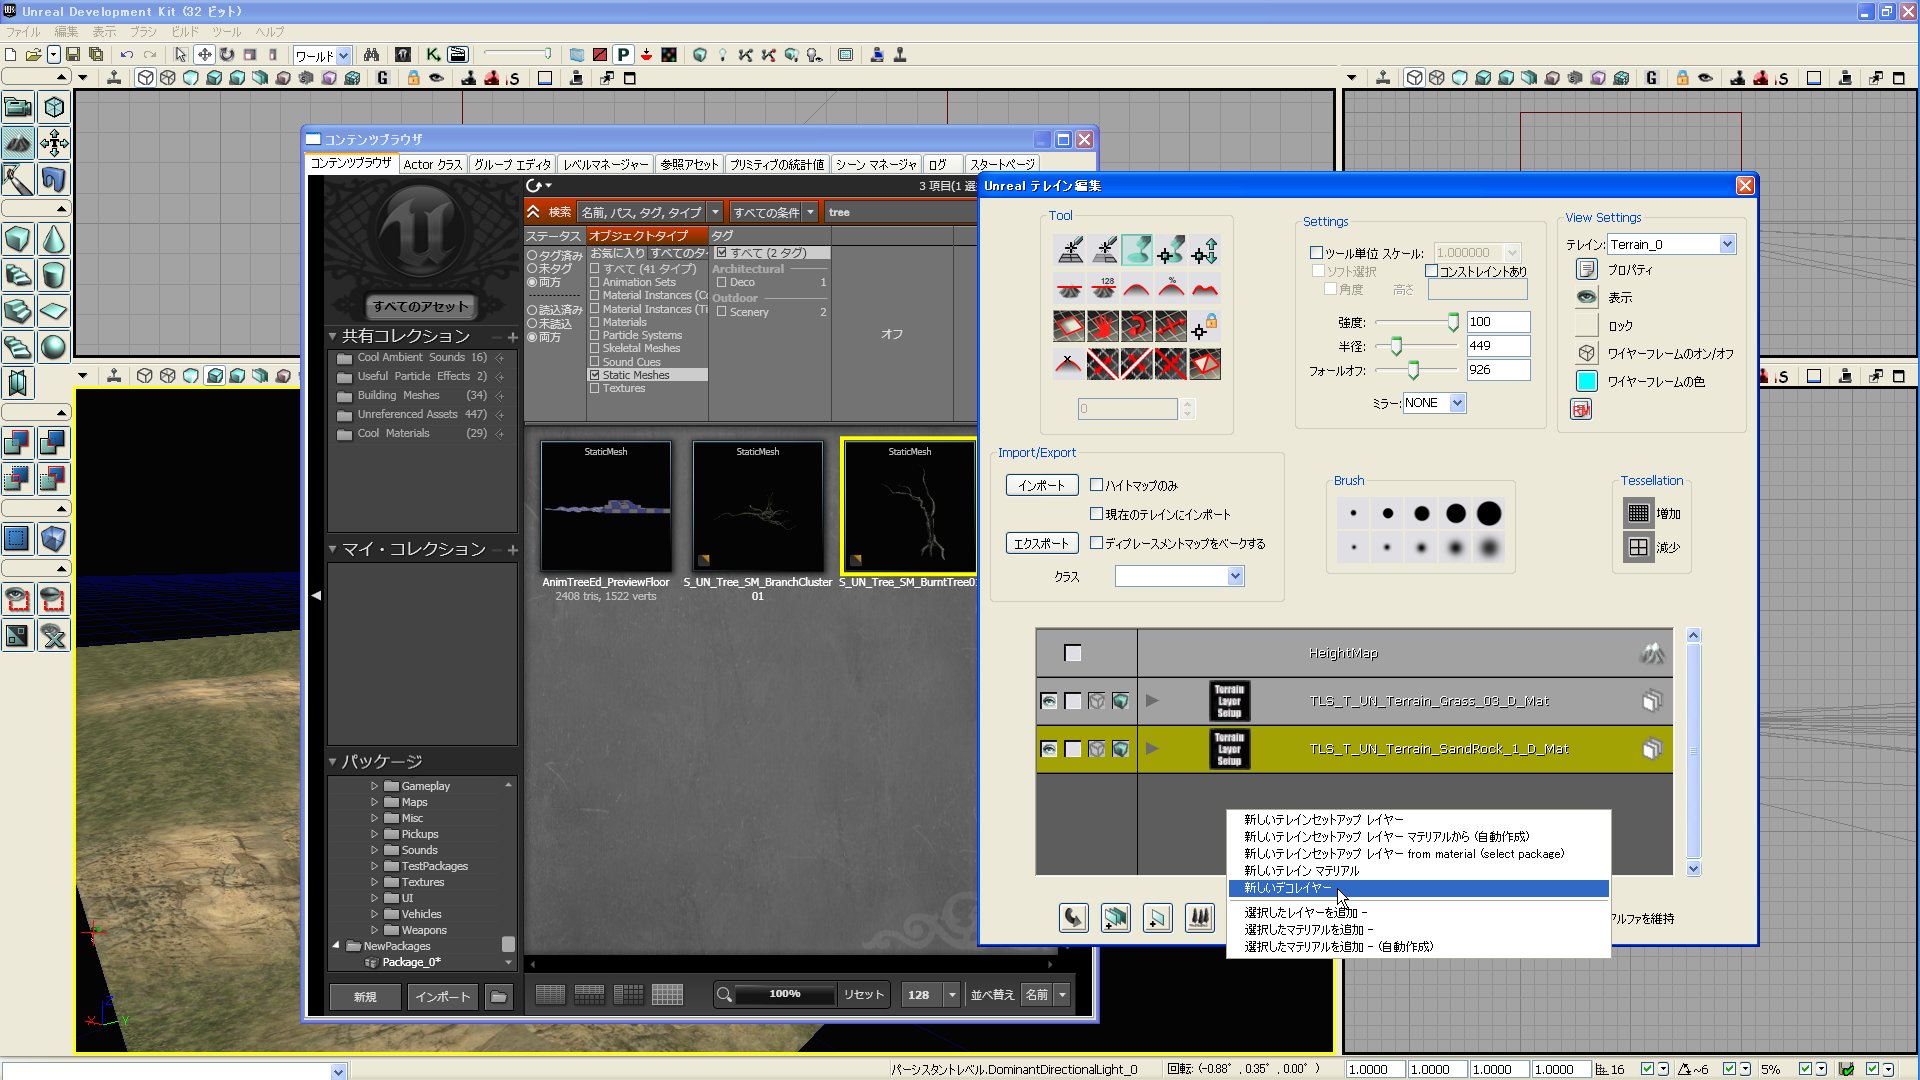
Task: Enable the ハイトマップのみ checkbox
Action: (1096, 485)
